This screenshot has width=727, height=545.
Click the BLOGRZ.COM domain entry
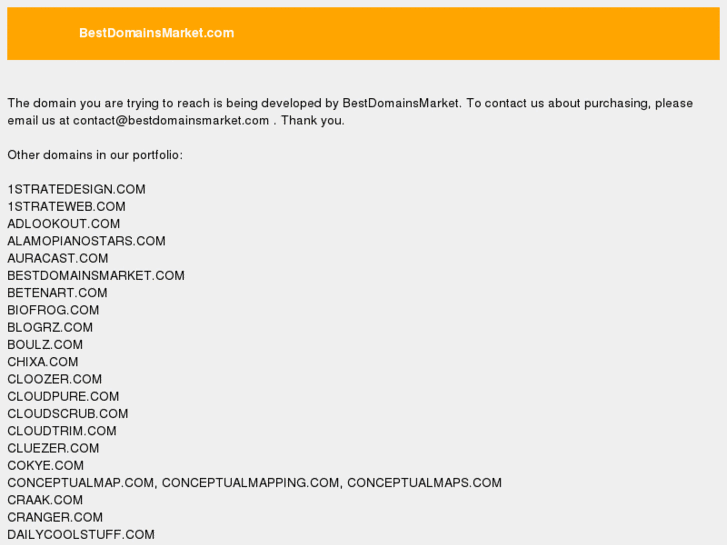point(50,327)
